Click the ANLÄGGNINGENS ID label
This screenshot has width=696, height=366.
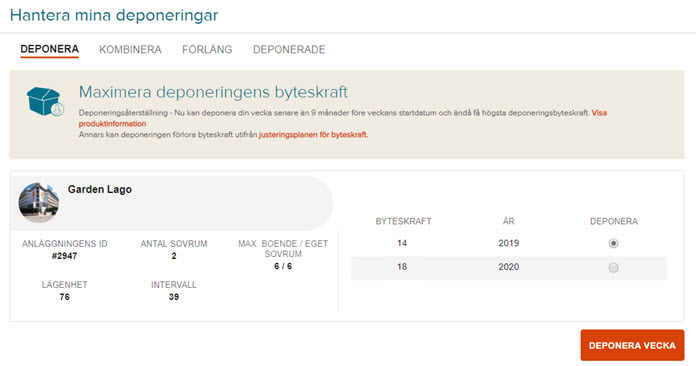[65, 244]
